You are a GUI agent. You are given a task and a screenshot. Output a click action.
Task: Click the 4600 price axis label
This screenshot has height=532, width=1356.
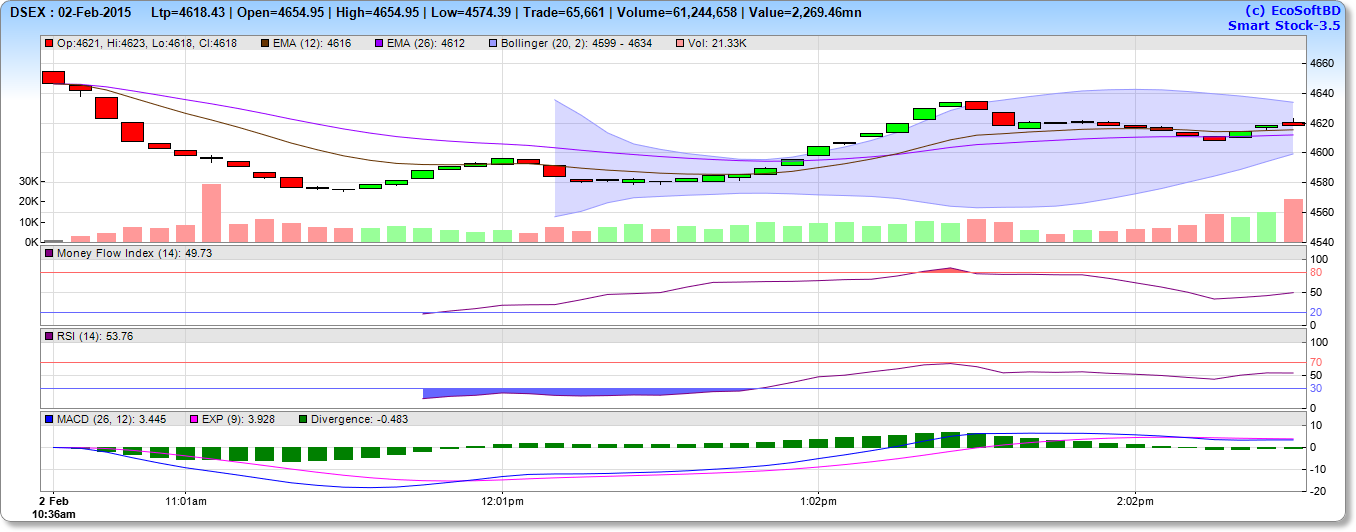1322,152
